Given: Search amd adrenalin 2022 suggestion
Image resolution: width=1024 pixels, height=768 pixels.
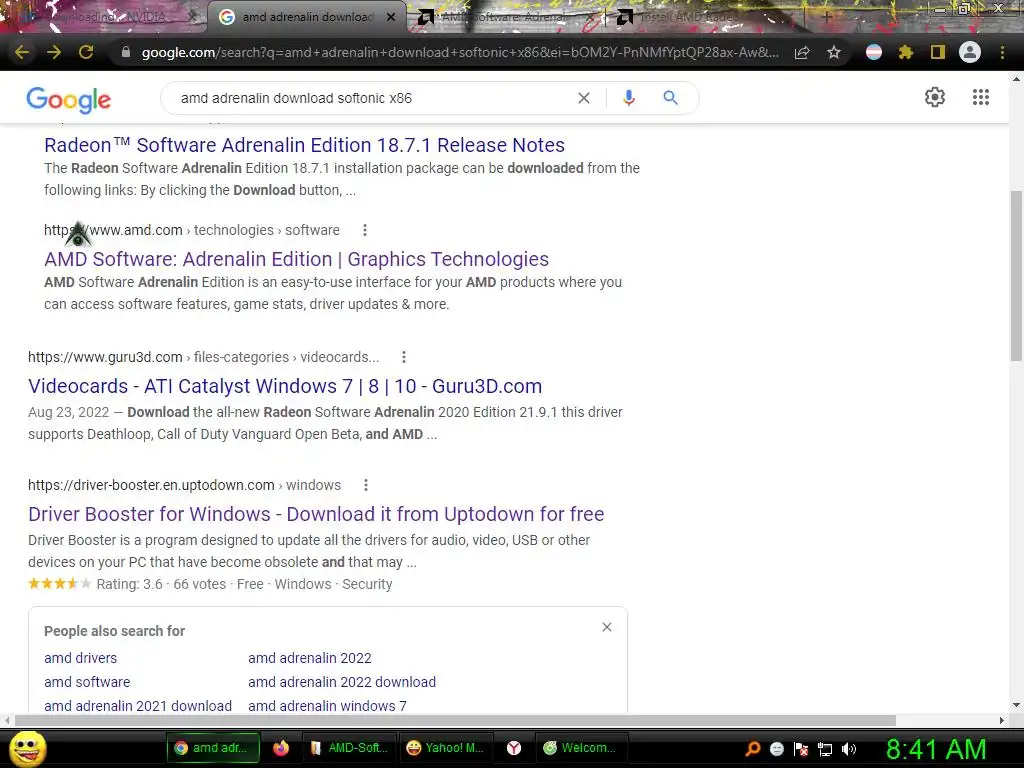Looking at the screenshot, I should coord(310,658).
